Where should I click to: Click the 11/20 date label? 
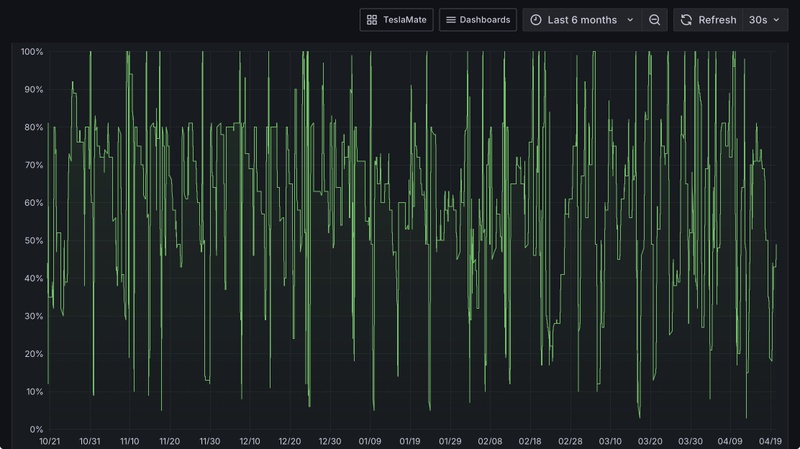click(x=169, y=441)
